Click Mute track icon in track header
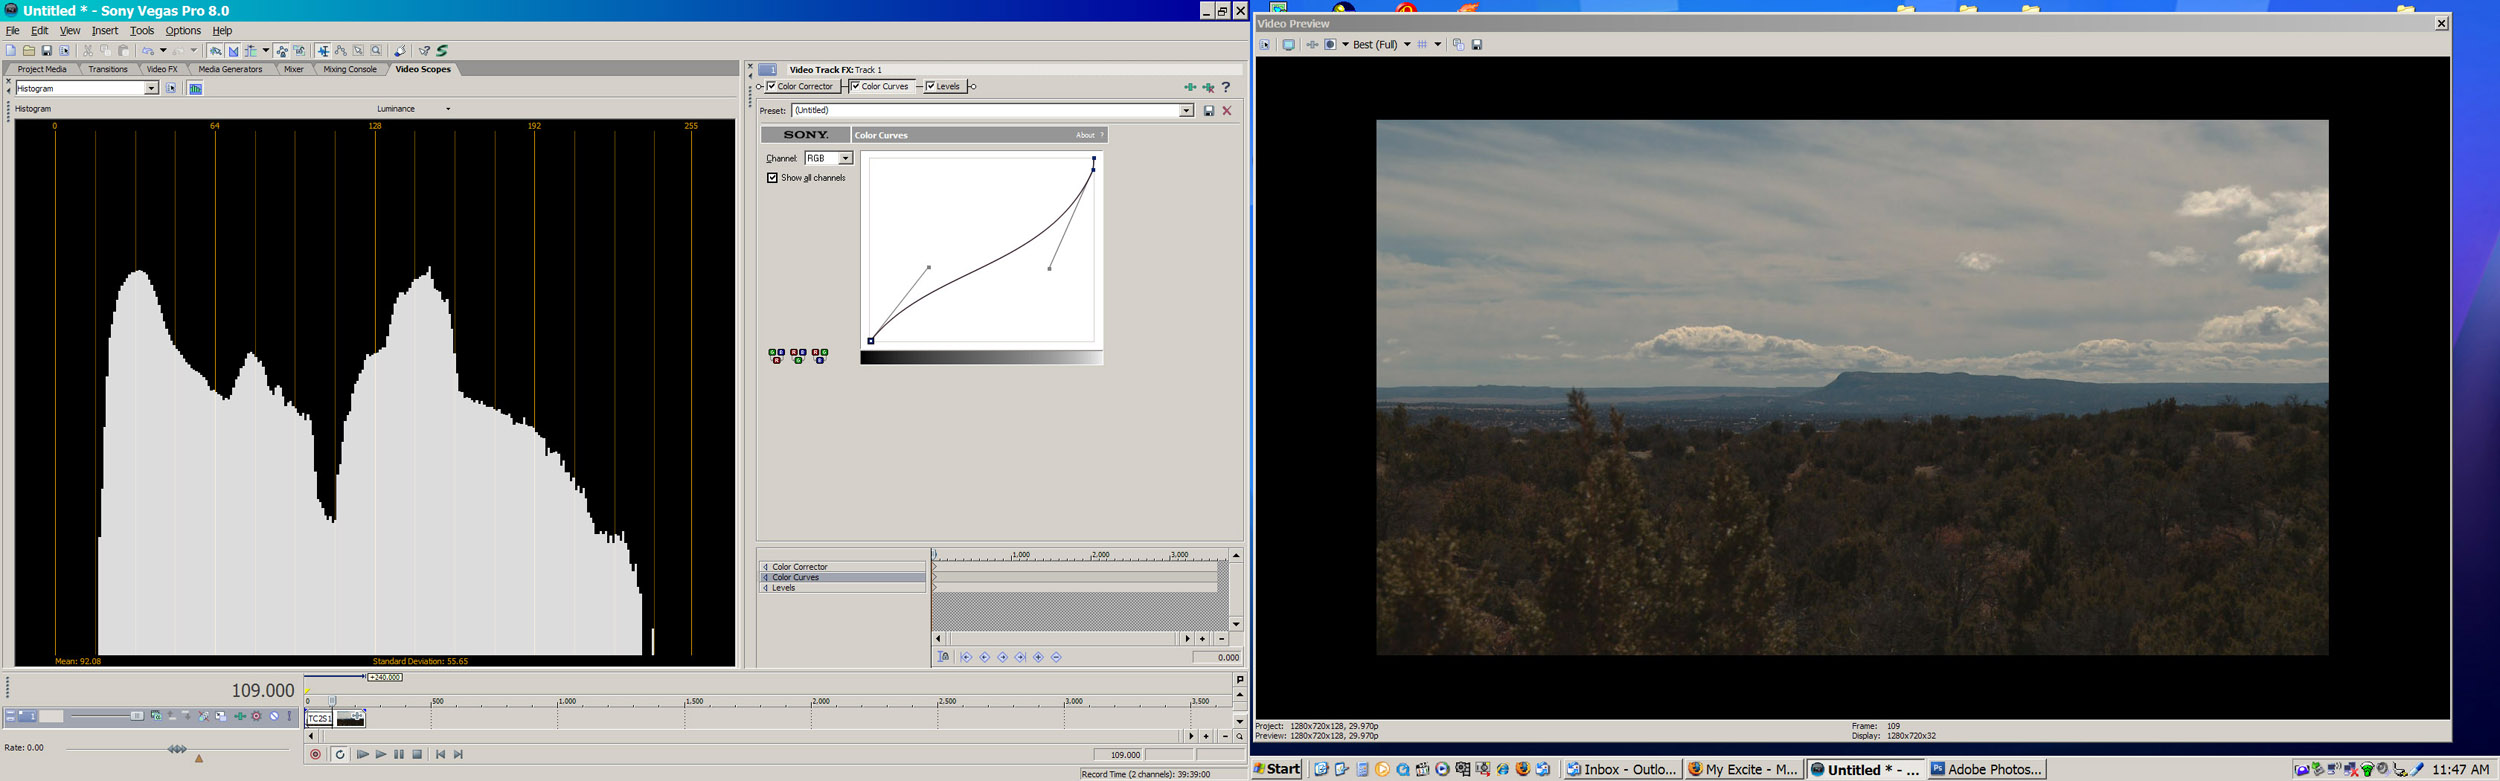 click(274, 716)
